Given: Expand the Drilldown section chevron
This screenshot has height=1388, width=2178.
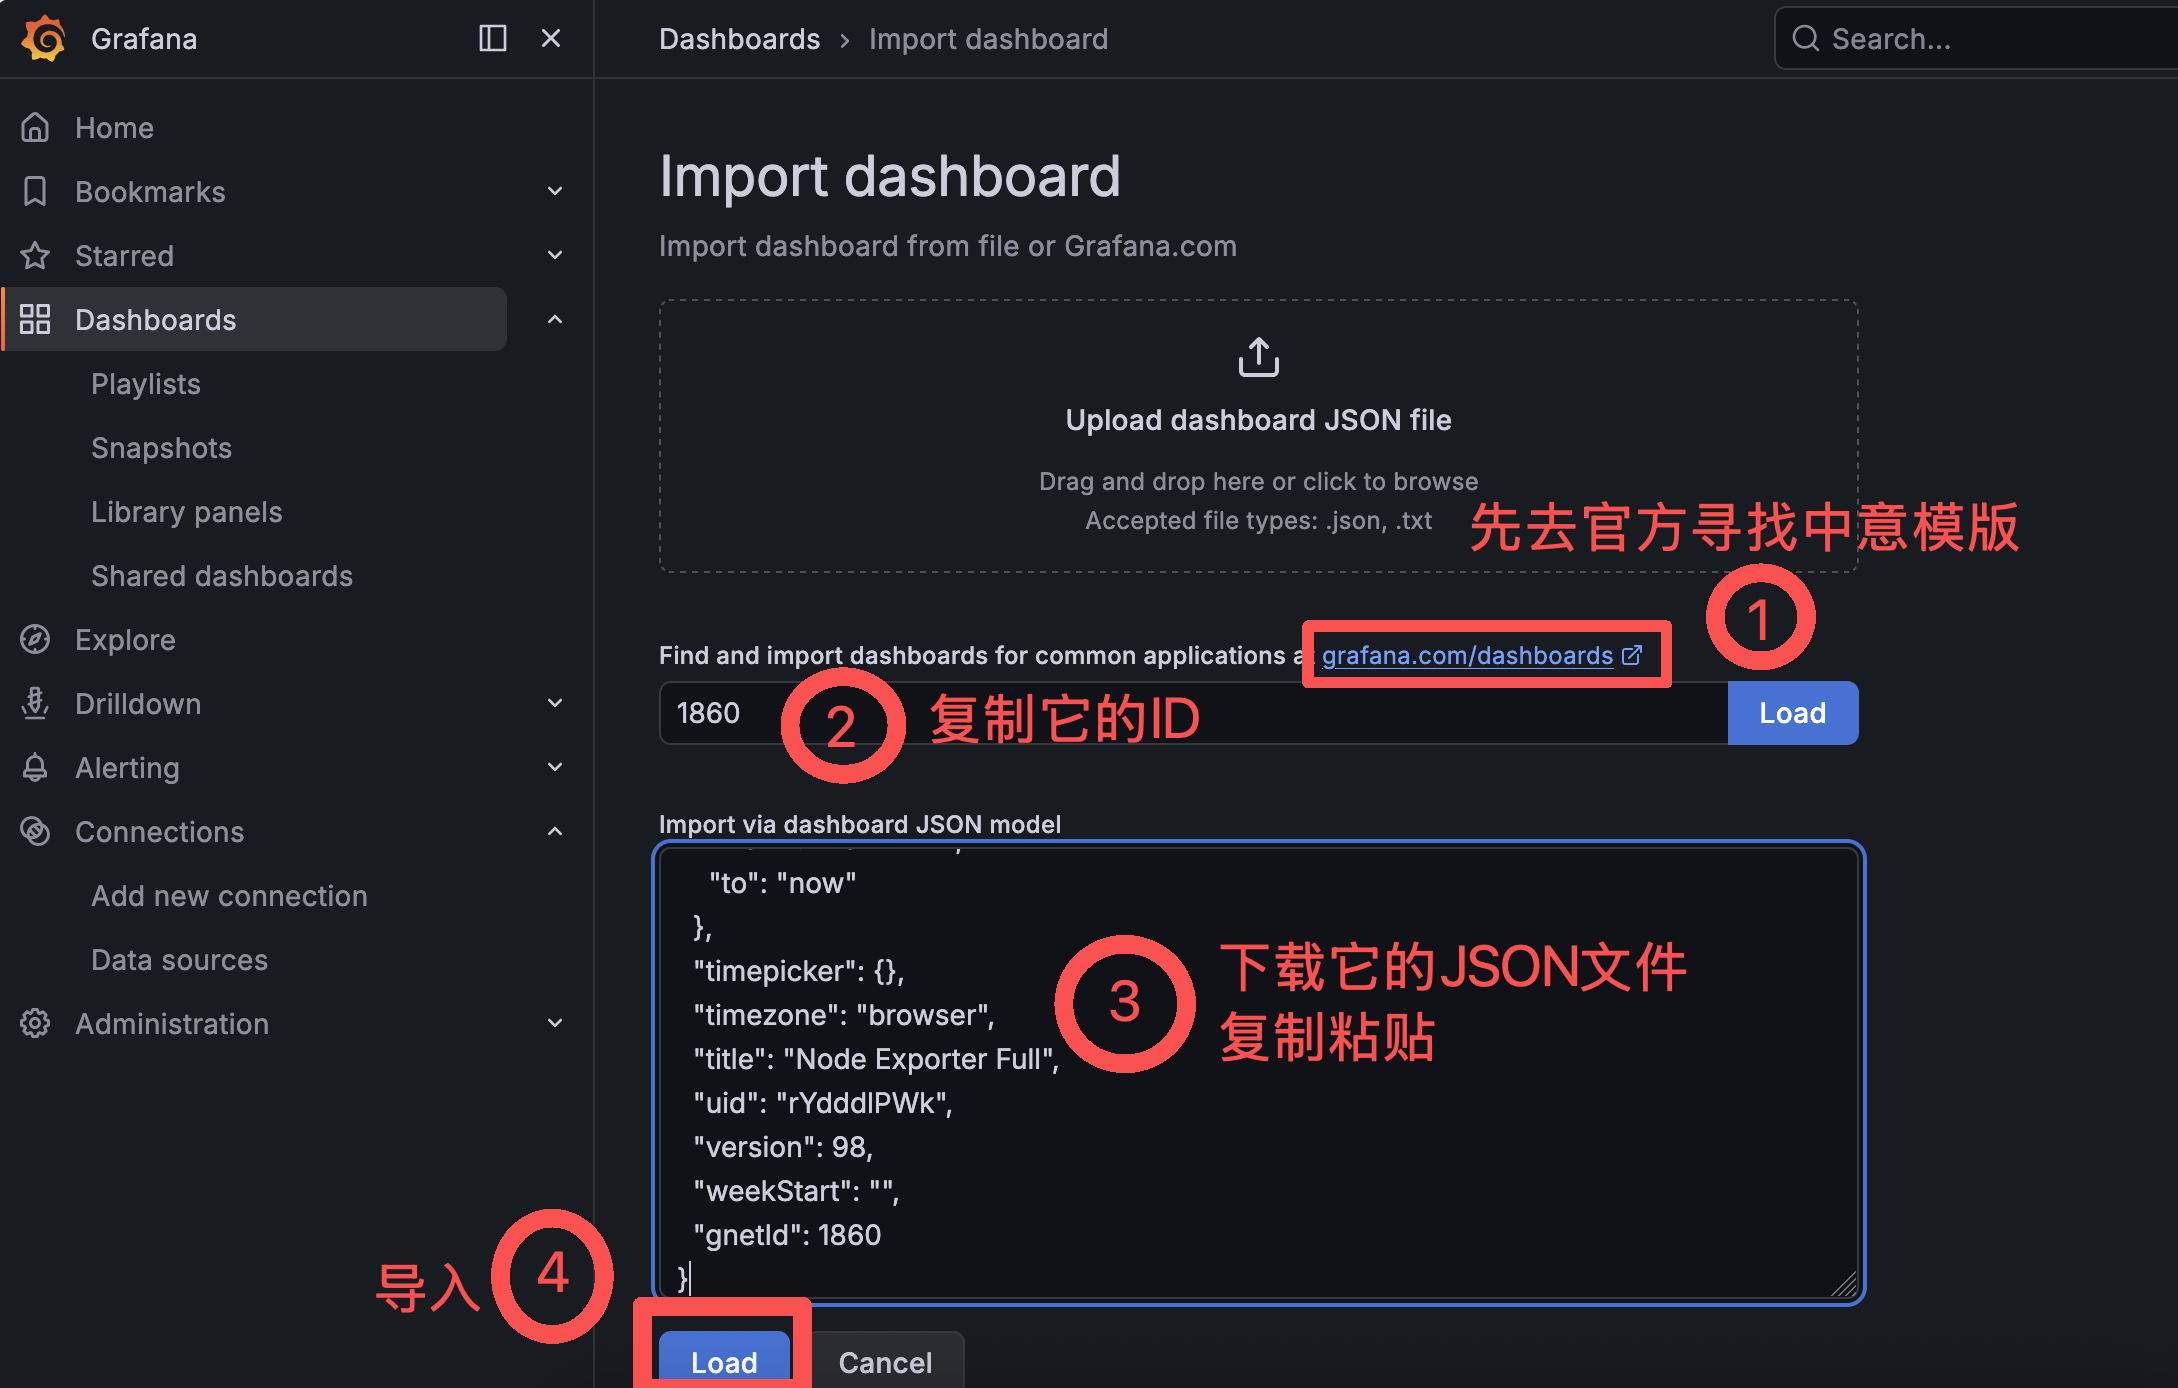Looking at the screenshot, I should (555, 704).
